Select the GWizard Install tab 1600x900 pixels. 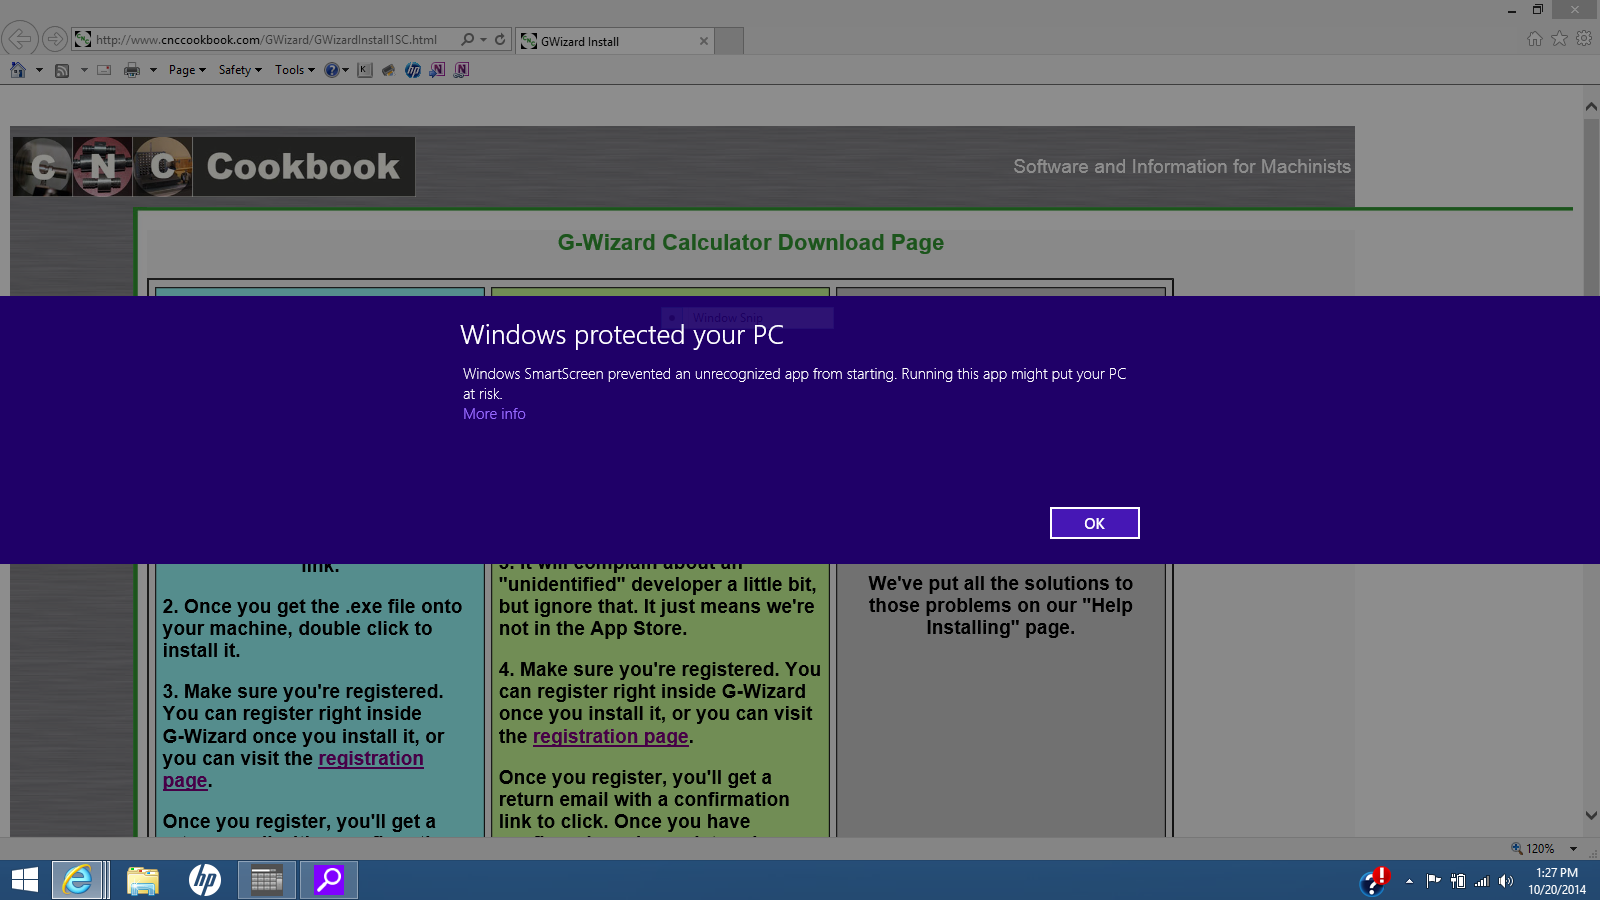(614, 41)
